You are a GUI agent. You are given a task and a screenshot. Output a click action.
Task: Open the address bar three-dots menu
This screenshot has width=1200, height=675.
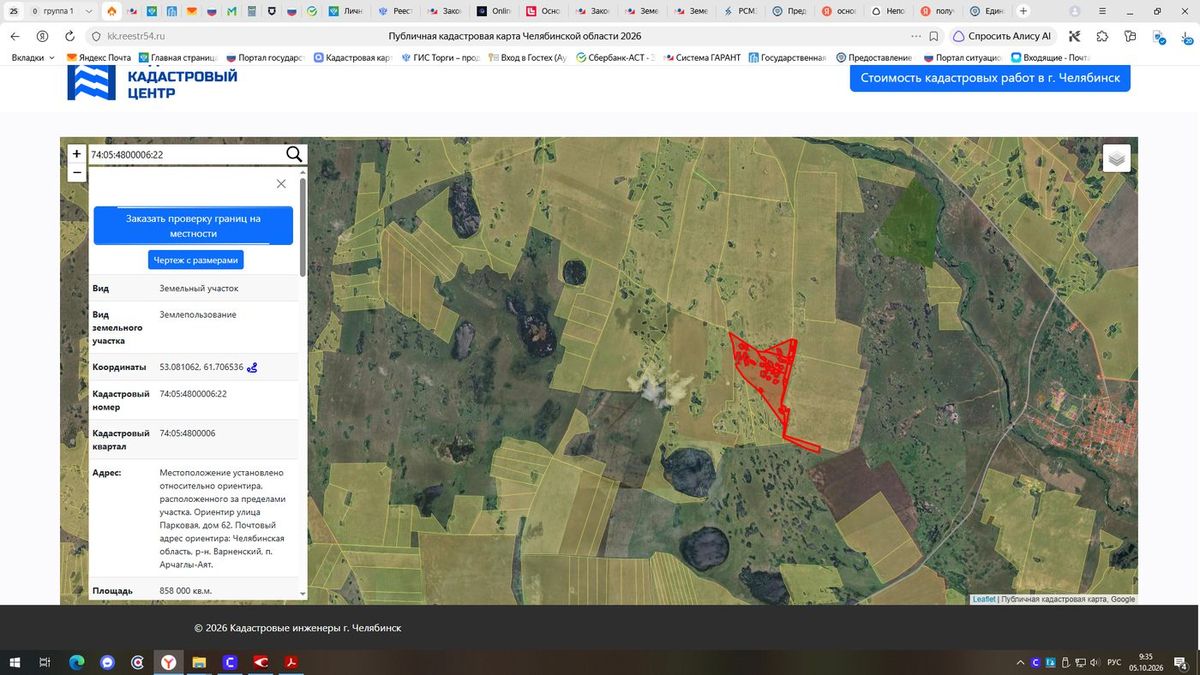click(916, 36)
